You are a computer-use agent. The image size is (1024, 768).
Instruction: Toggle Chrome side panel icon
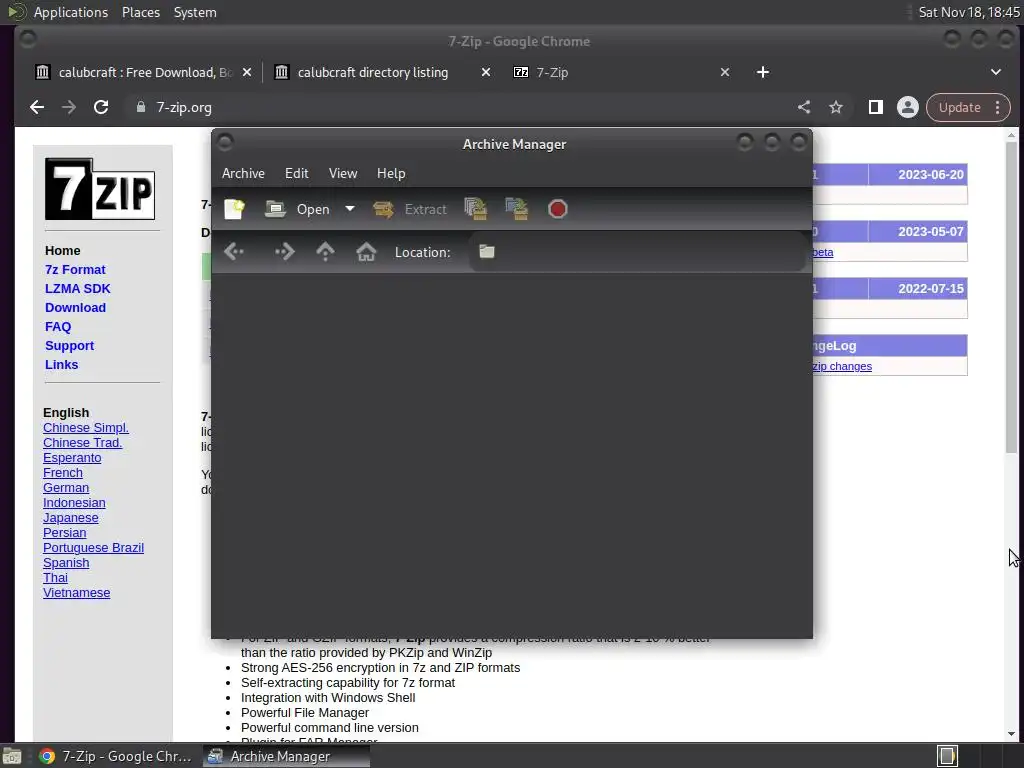coord(876,107)
